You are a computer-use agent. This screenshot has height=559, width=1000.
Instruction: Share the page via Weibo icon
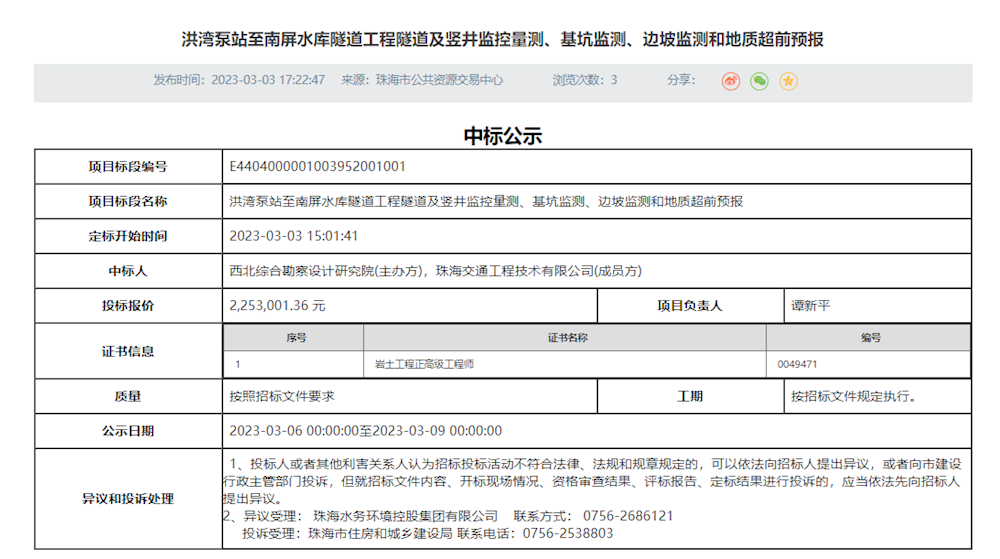pos(731,81)
